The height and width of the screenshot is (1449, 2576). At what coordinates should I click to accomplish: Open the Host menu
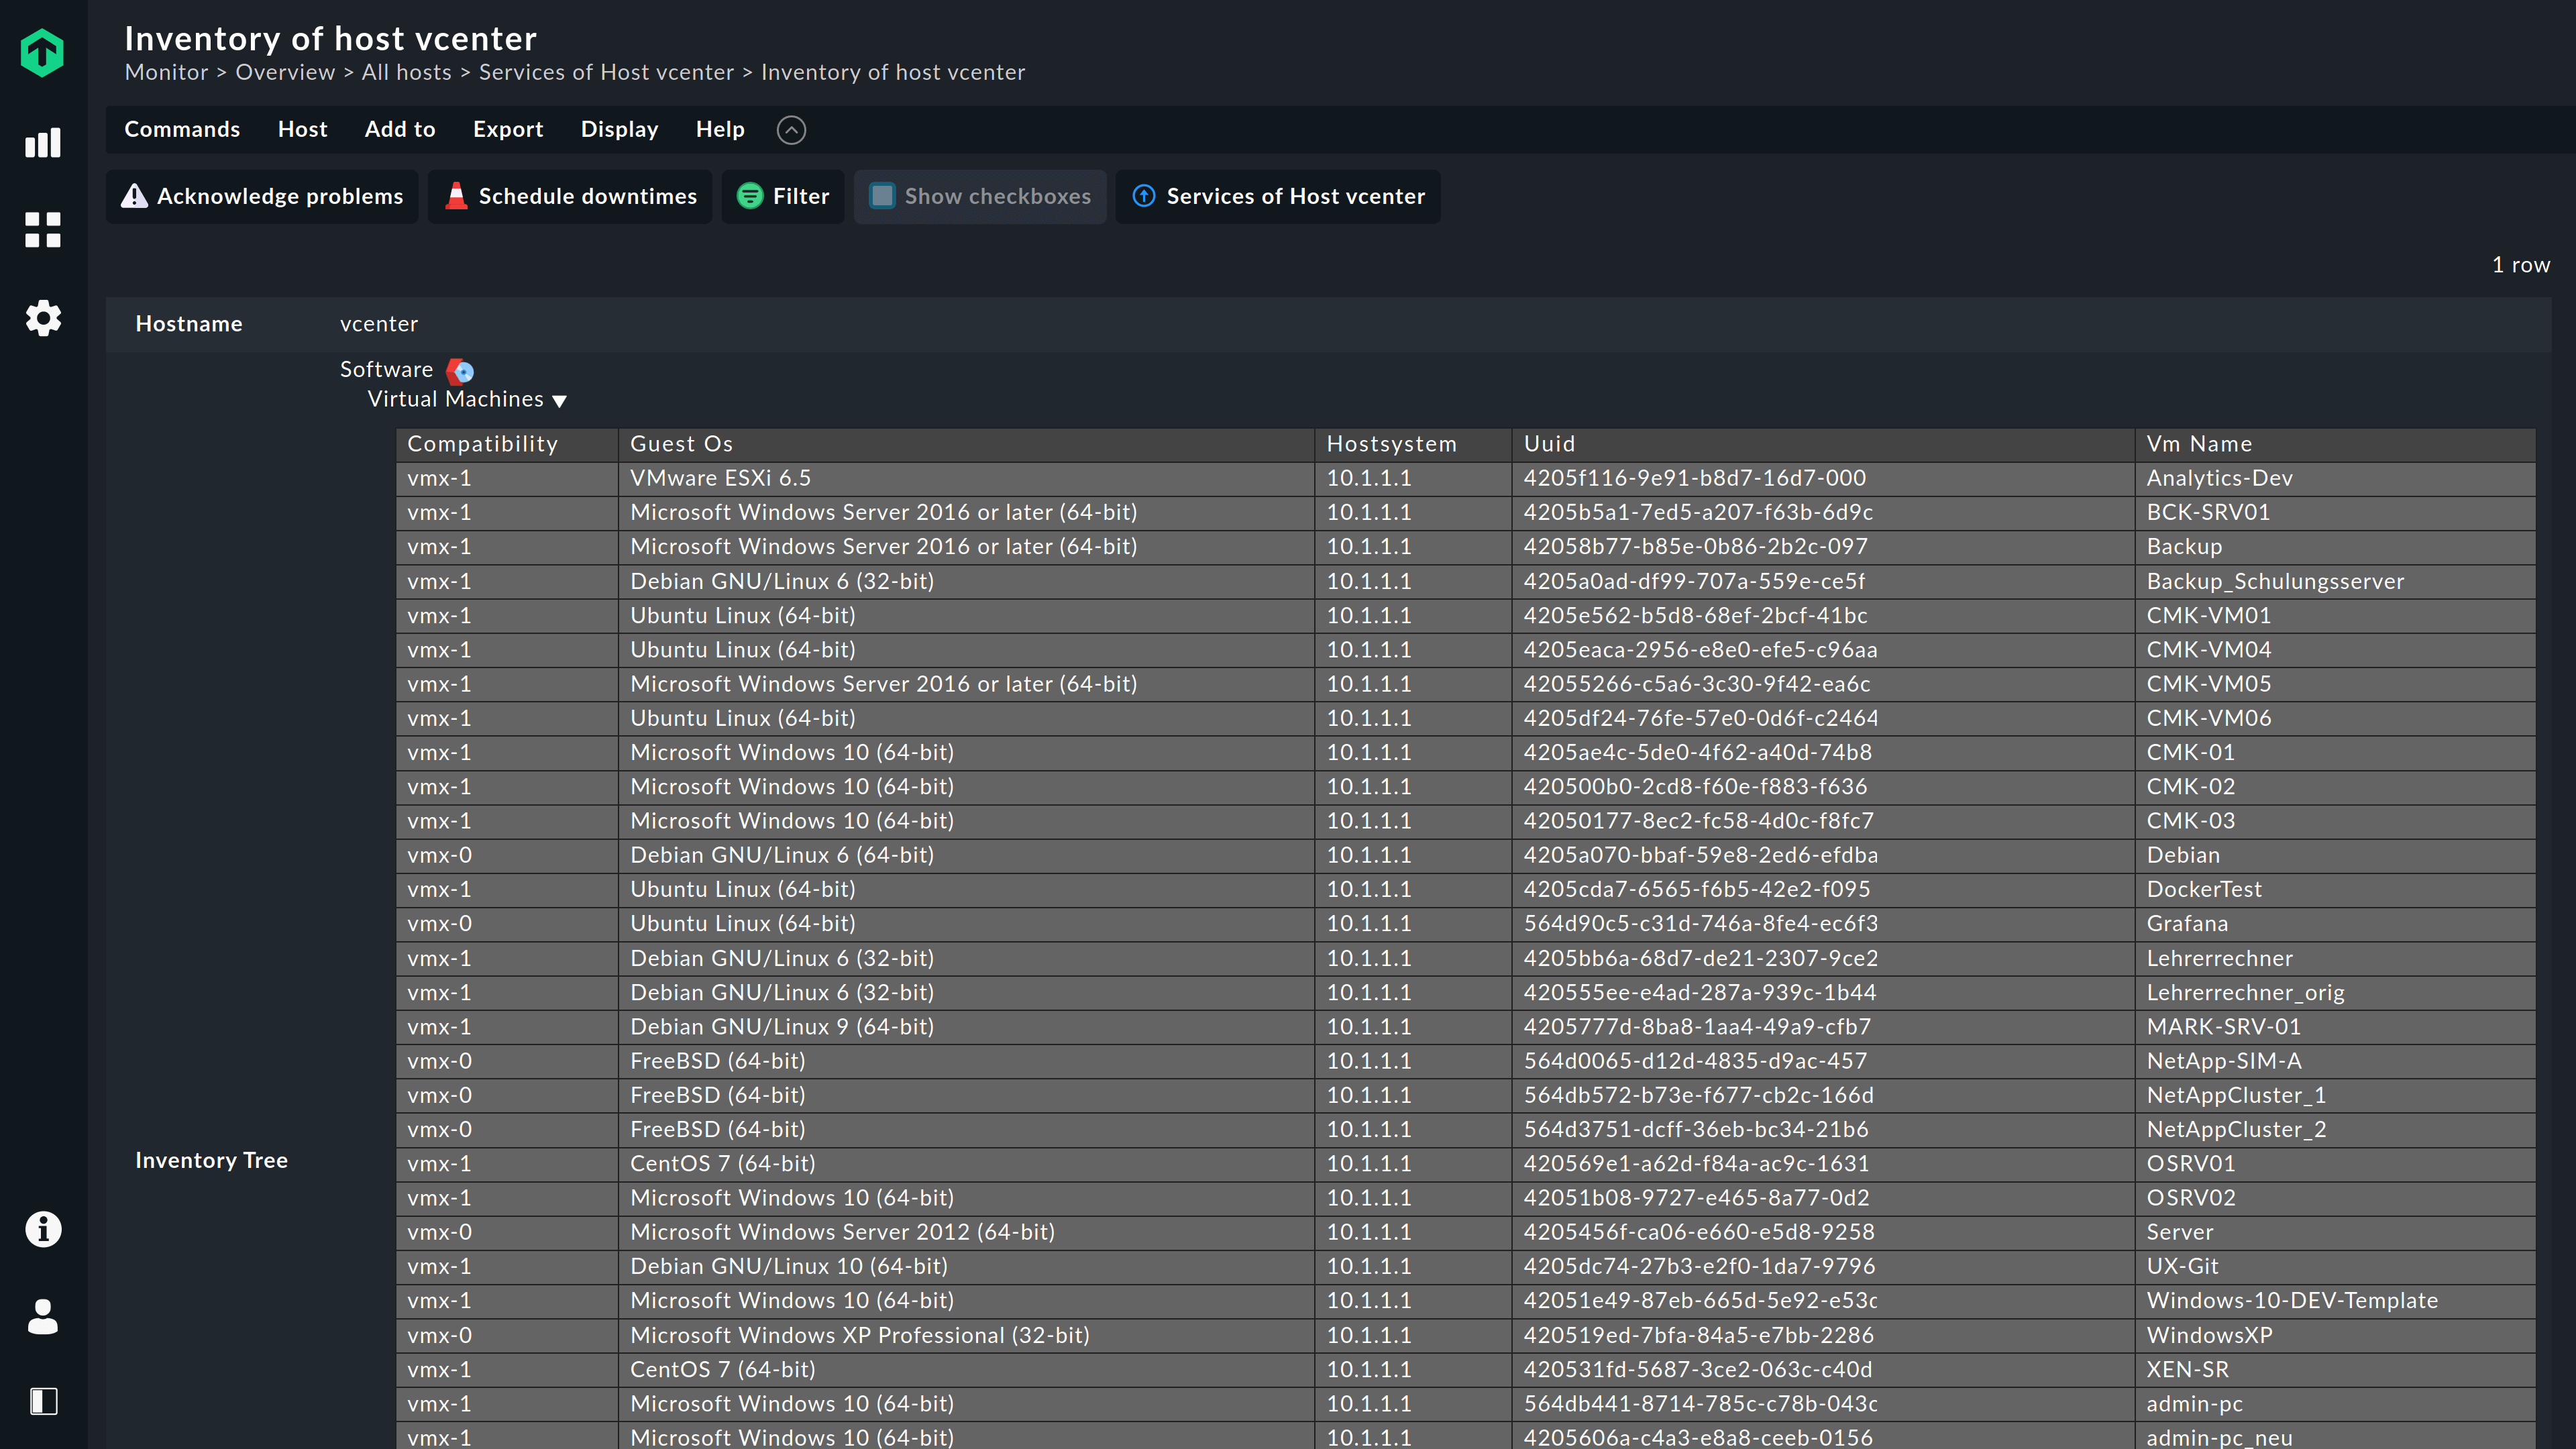(303, 129)
